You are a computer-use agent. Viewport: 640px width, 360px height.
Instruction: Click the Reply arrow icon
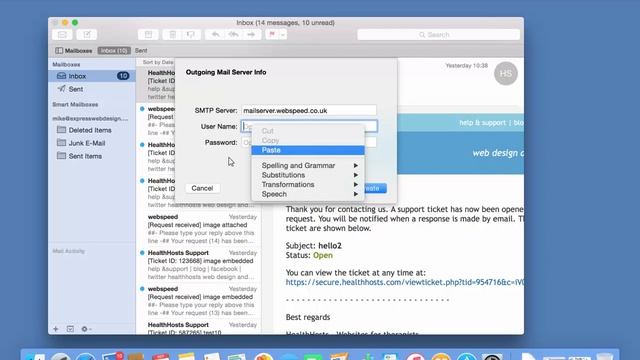[215, 35]
